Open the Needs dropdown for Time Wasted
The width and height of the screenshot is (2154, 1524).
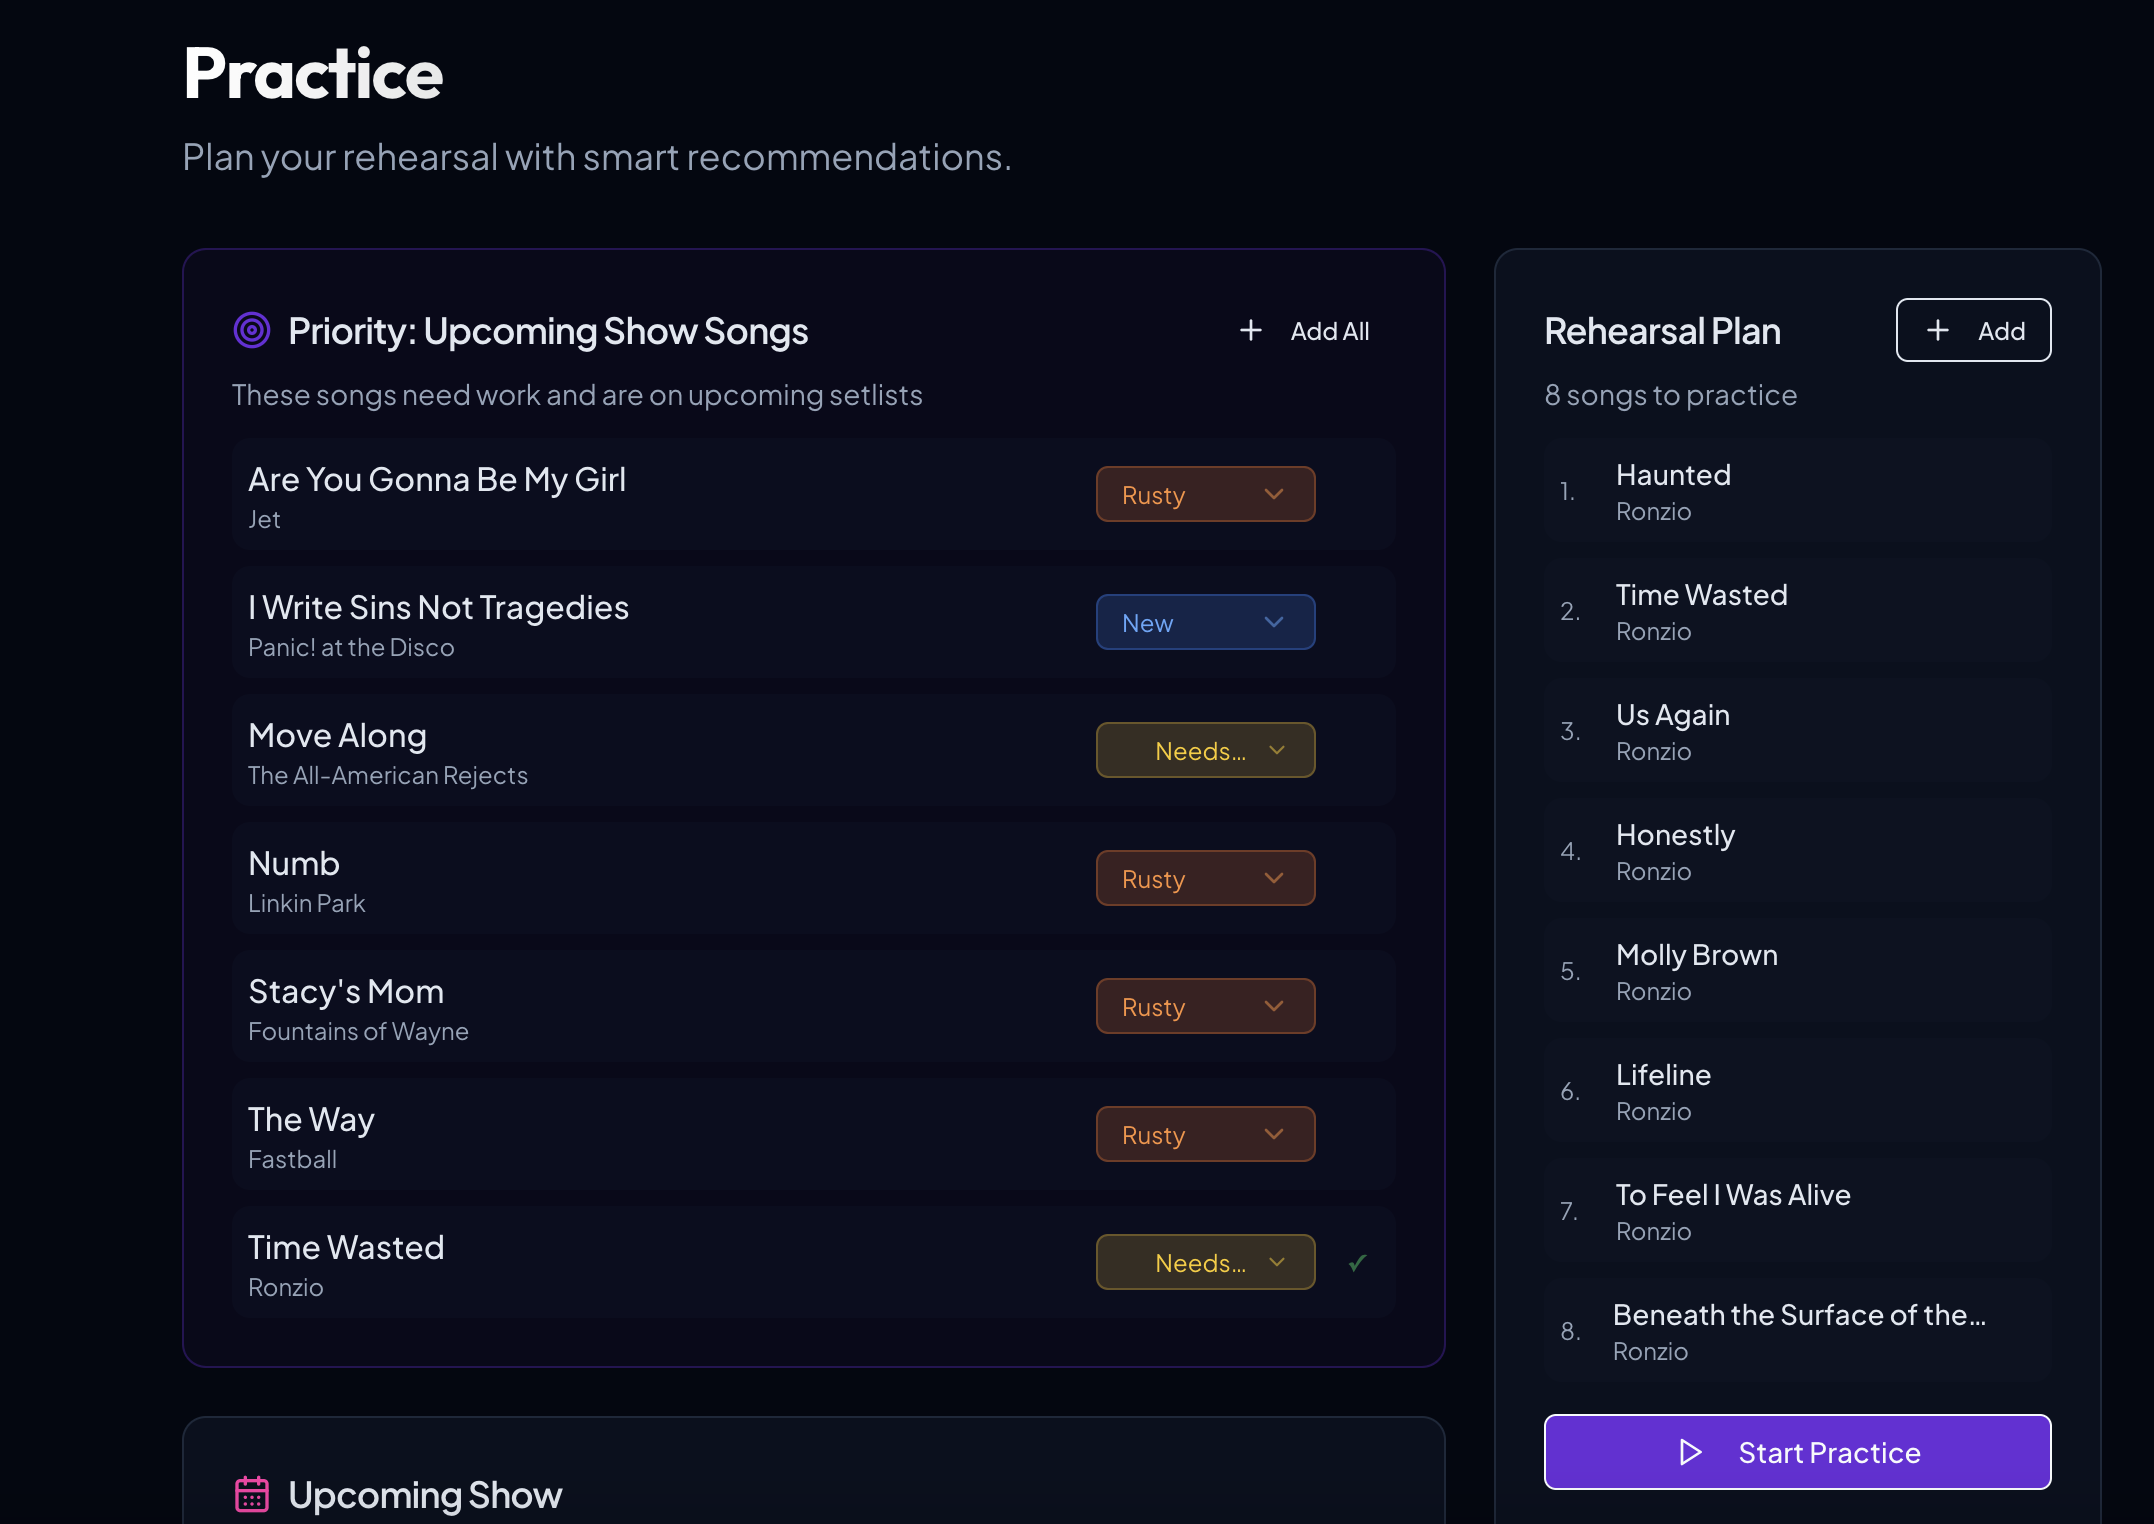tap(1205, 1262)
